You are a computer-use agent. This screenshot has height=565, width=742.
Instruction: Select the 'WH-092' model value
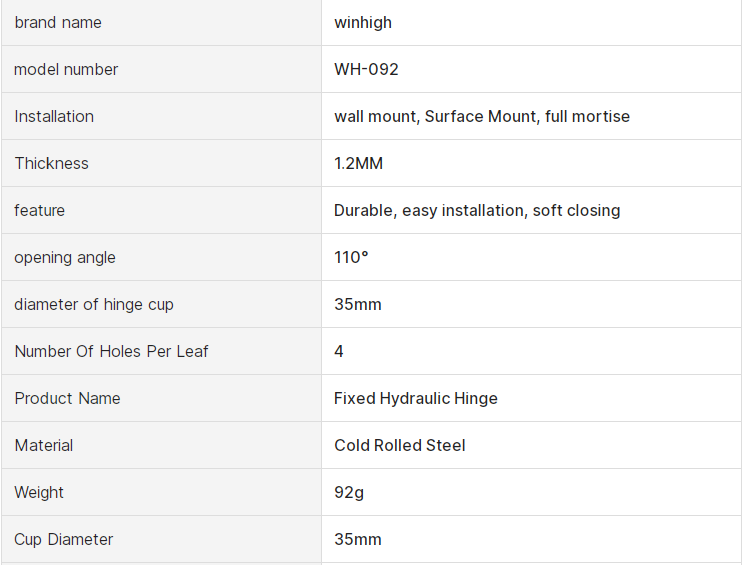(366, 69)
